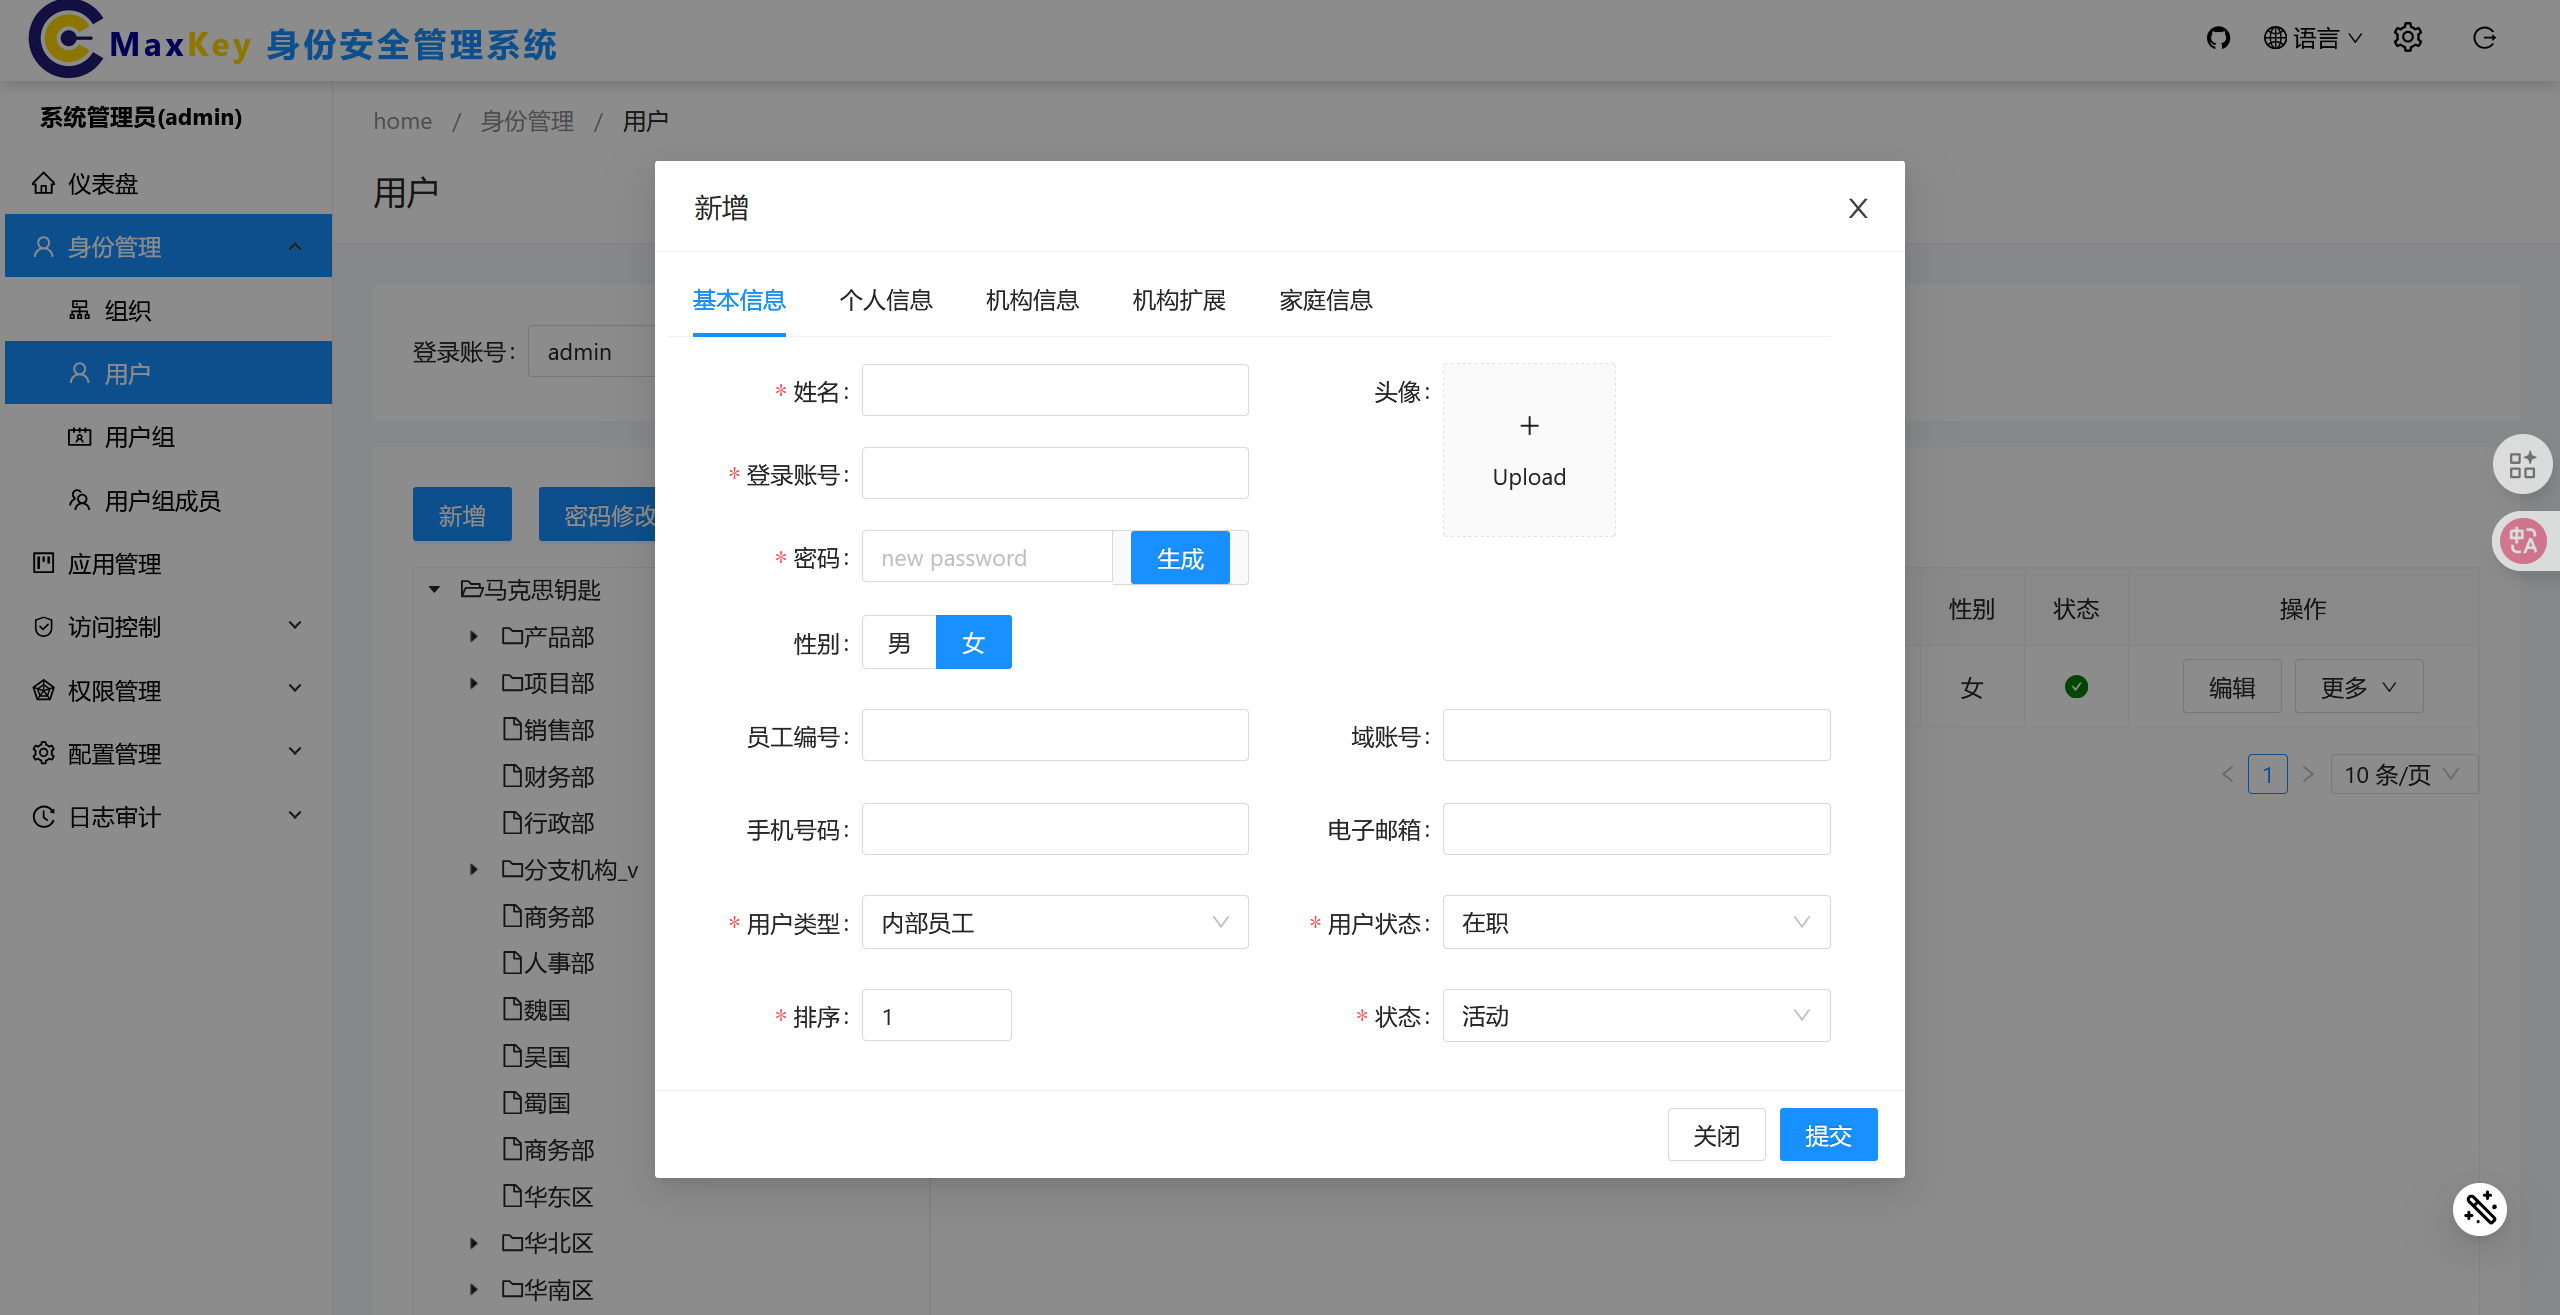Switch to the 家庭信息 tab
2560x1315 pixels.
click(1325, 300)
